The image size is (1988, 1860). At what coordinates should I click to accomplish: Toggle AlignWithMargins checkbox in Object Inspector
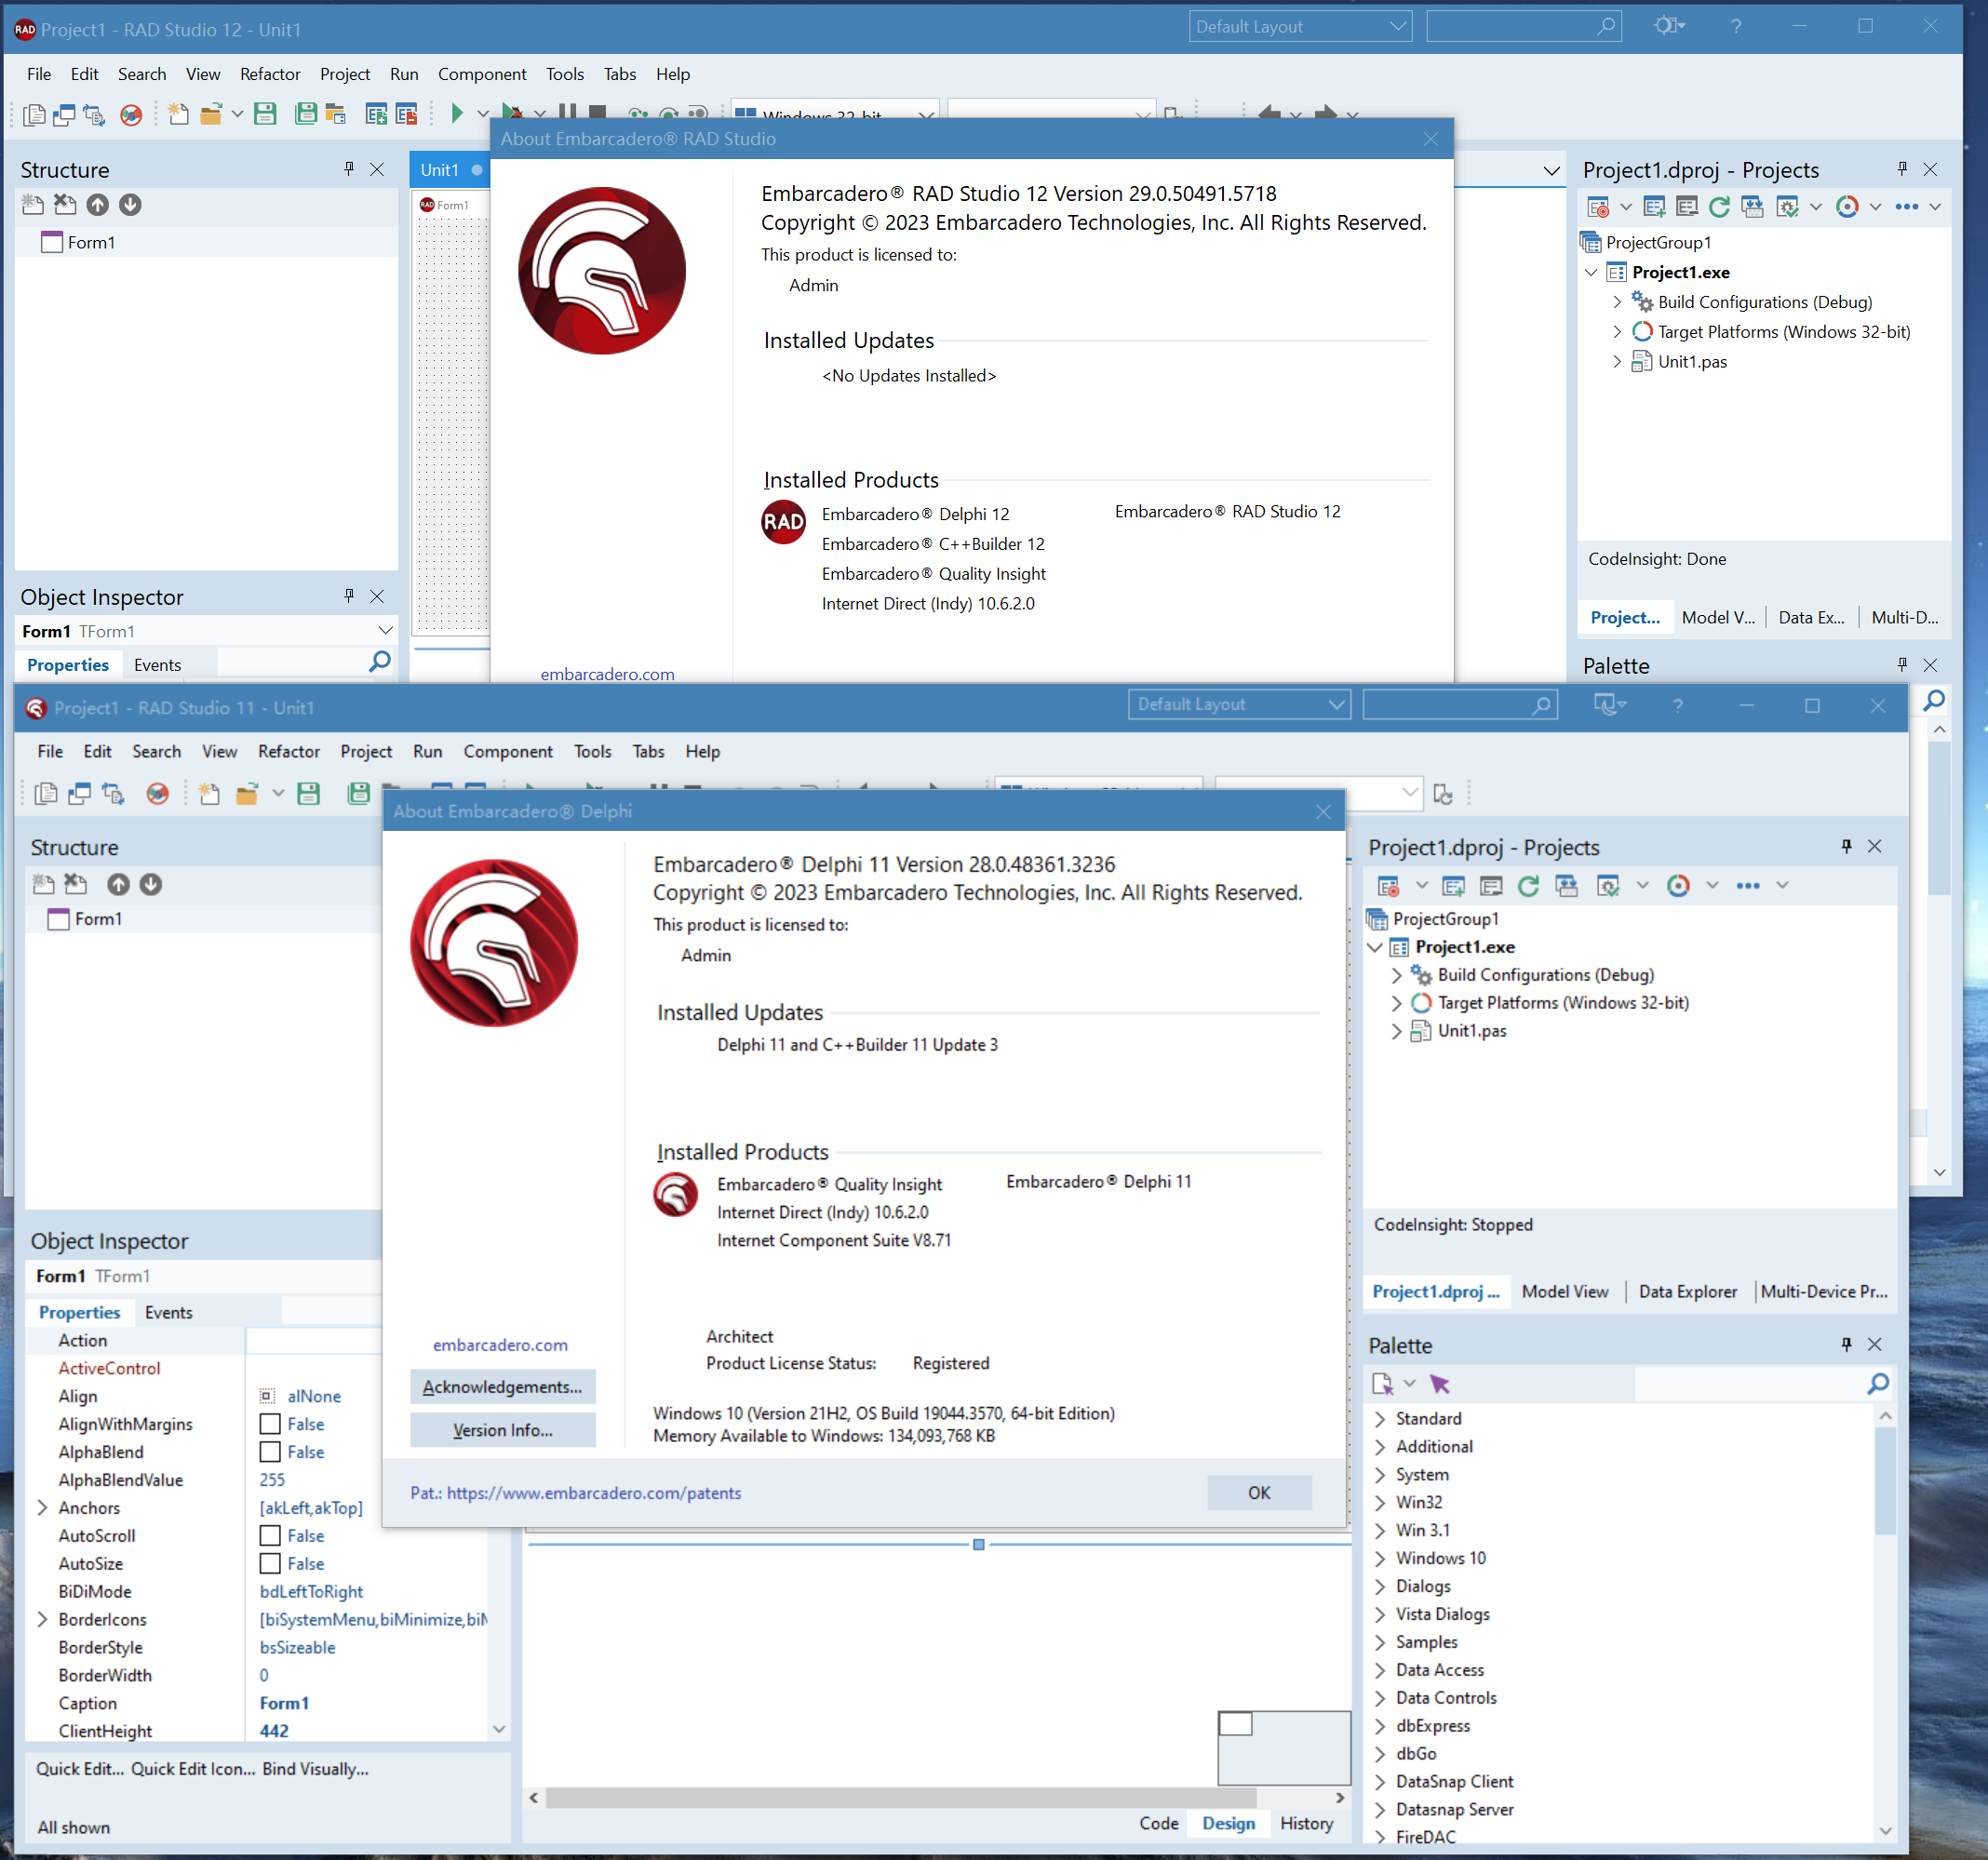[270, 1424]
